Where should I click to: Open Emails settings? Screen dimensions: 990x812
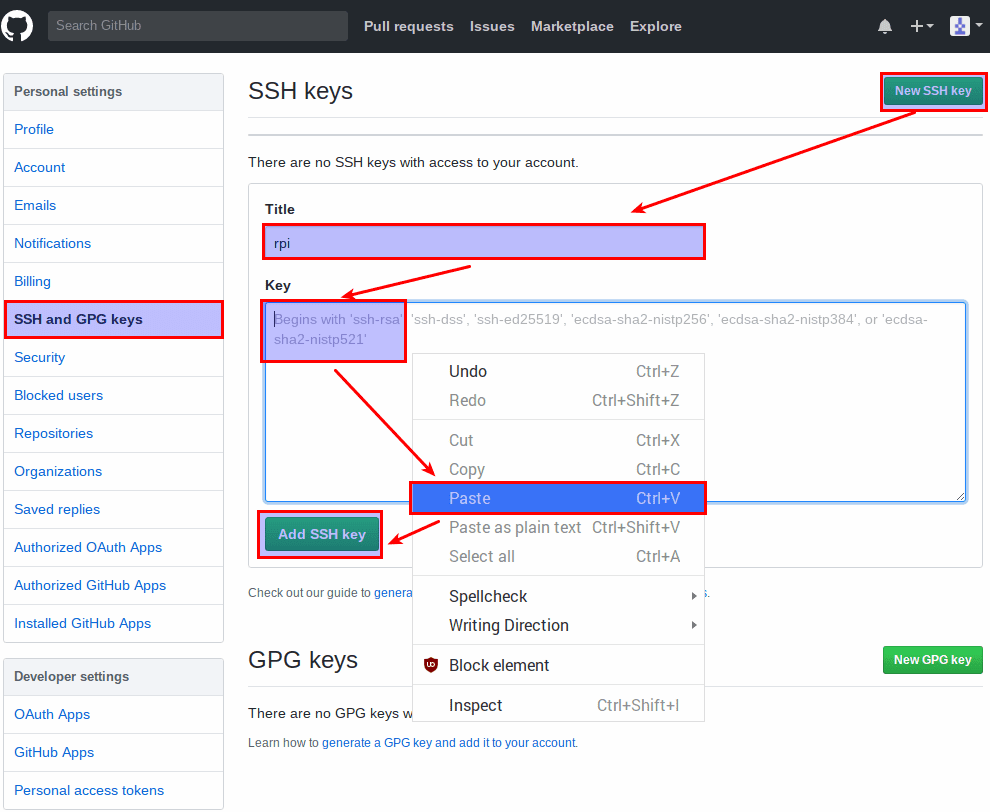click(114, 205)
